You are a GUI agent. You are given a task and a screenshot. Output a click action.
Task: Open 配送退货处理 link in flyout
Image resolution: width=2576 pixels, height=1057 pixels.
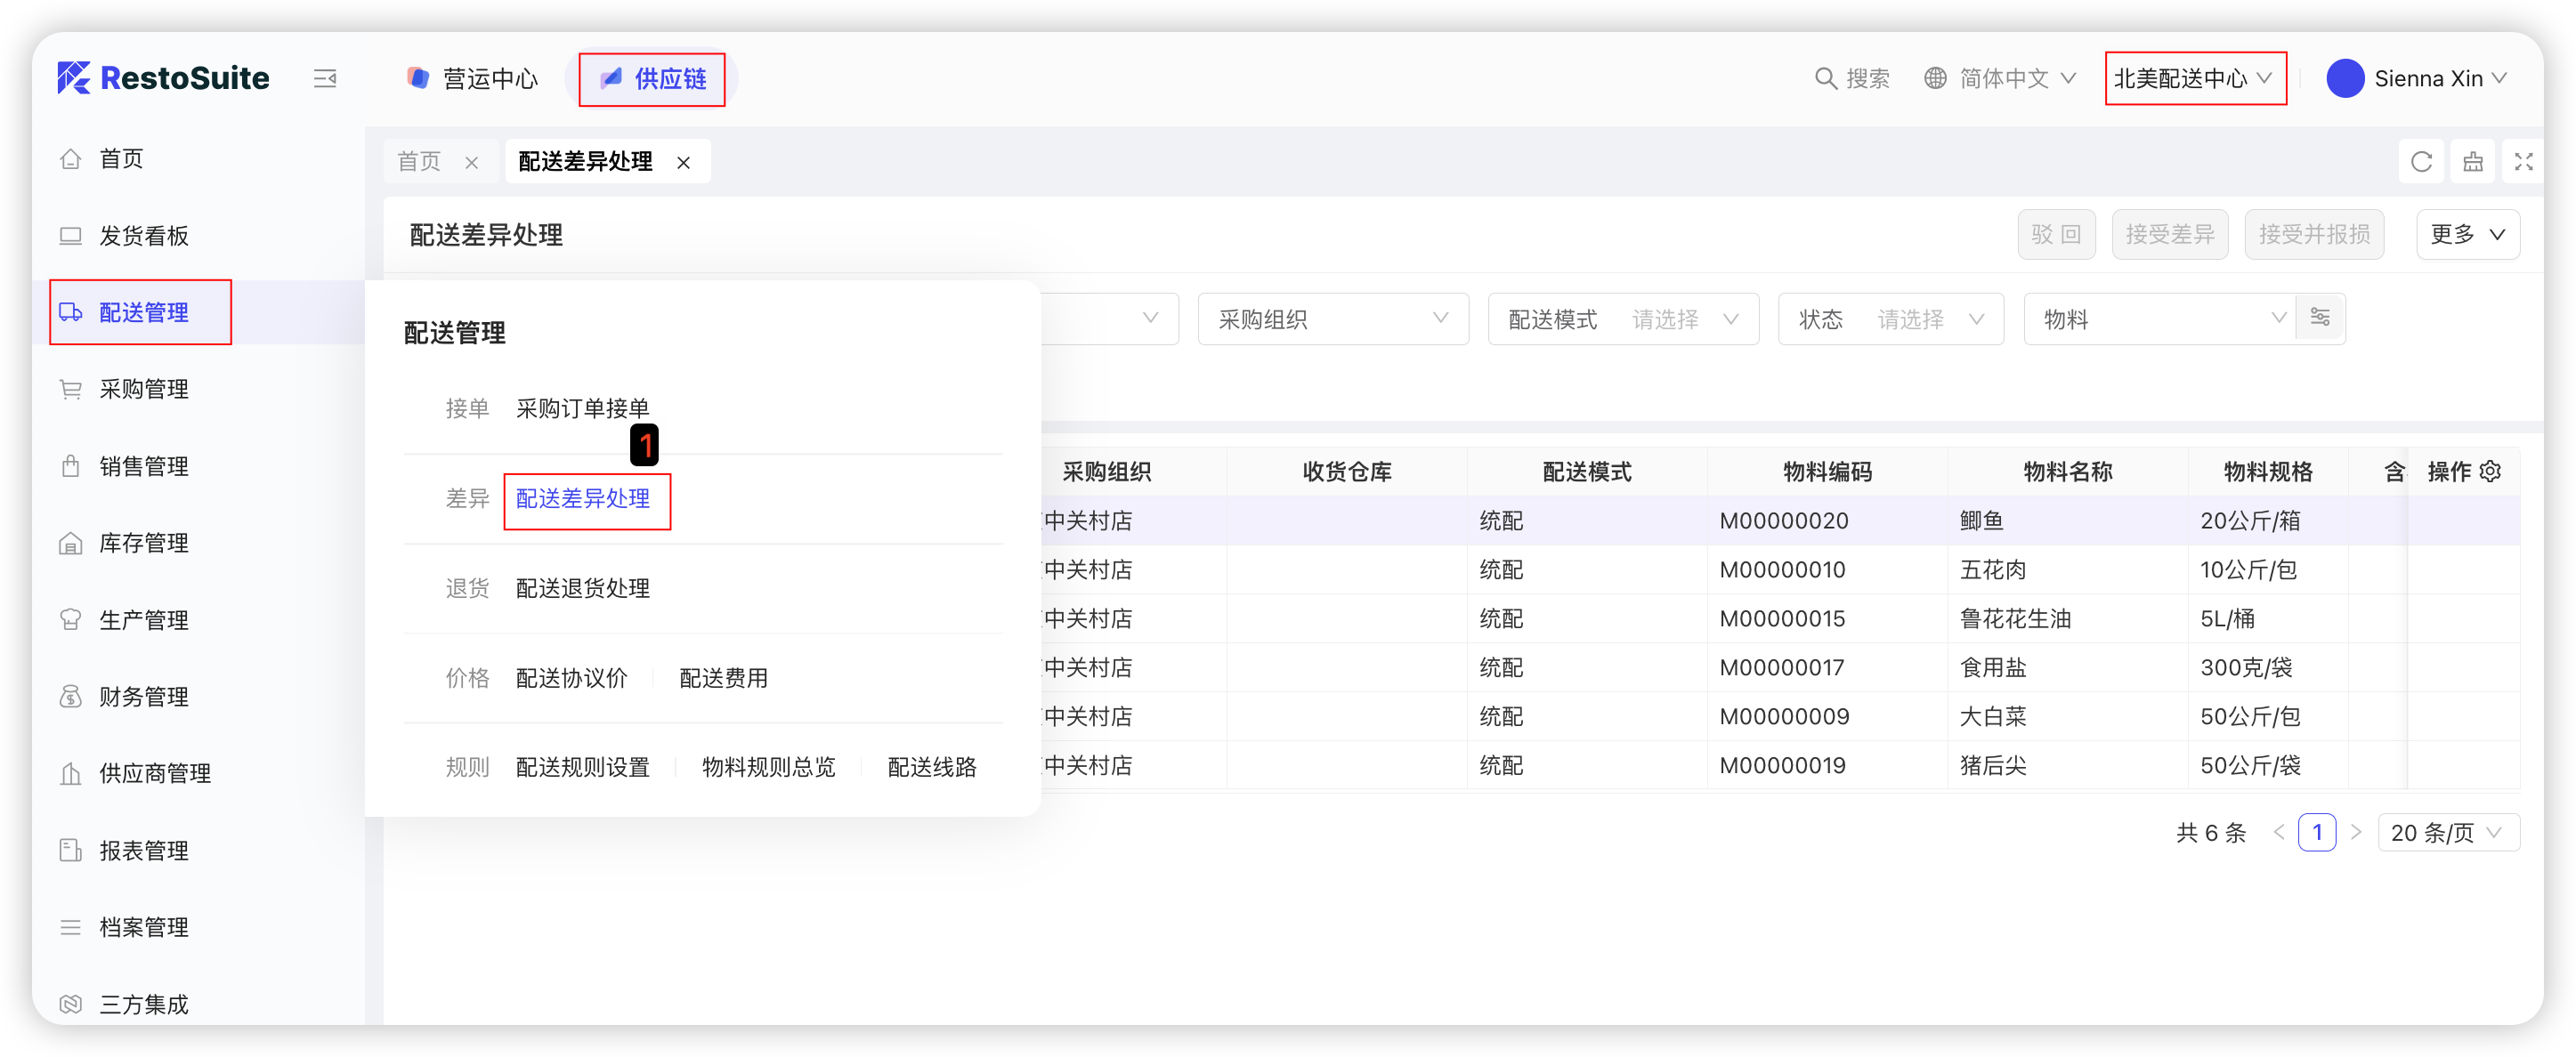point(582,588)
